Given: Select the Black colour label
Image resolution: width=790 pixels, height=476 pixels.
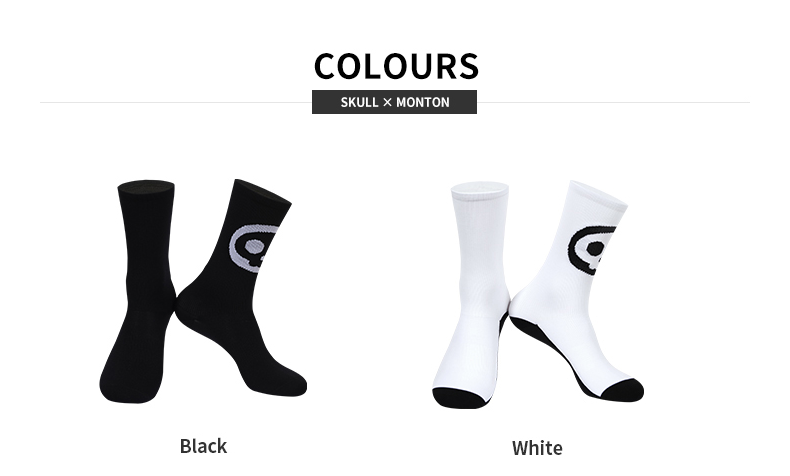Looking at the screenshot, I should click(x=204, y=446).
